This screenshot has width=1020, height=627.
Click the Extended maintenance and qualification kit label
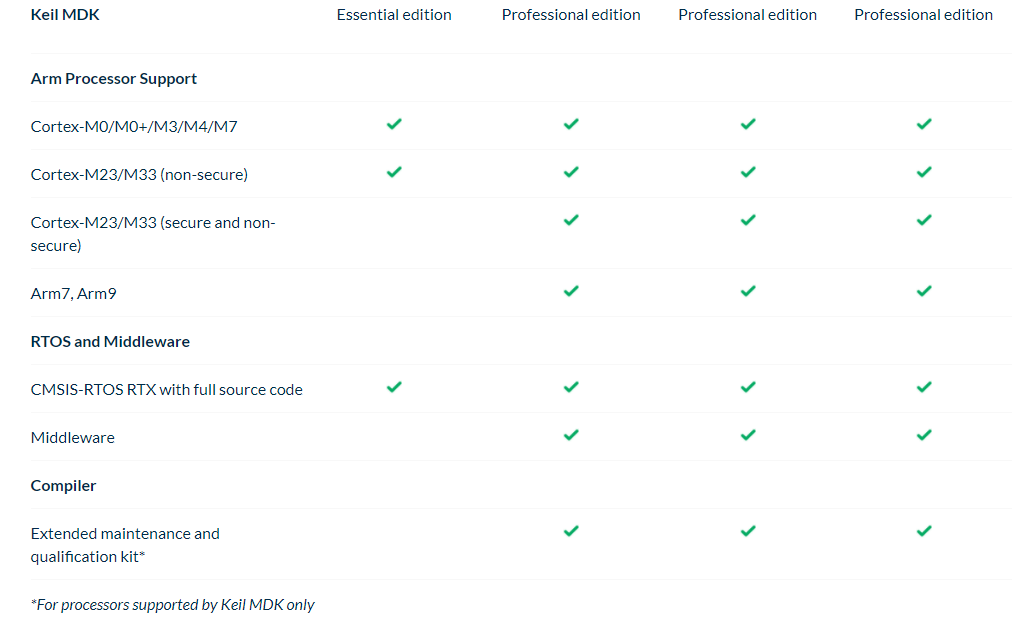(125, 545)
